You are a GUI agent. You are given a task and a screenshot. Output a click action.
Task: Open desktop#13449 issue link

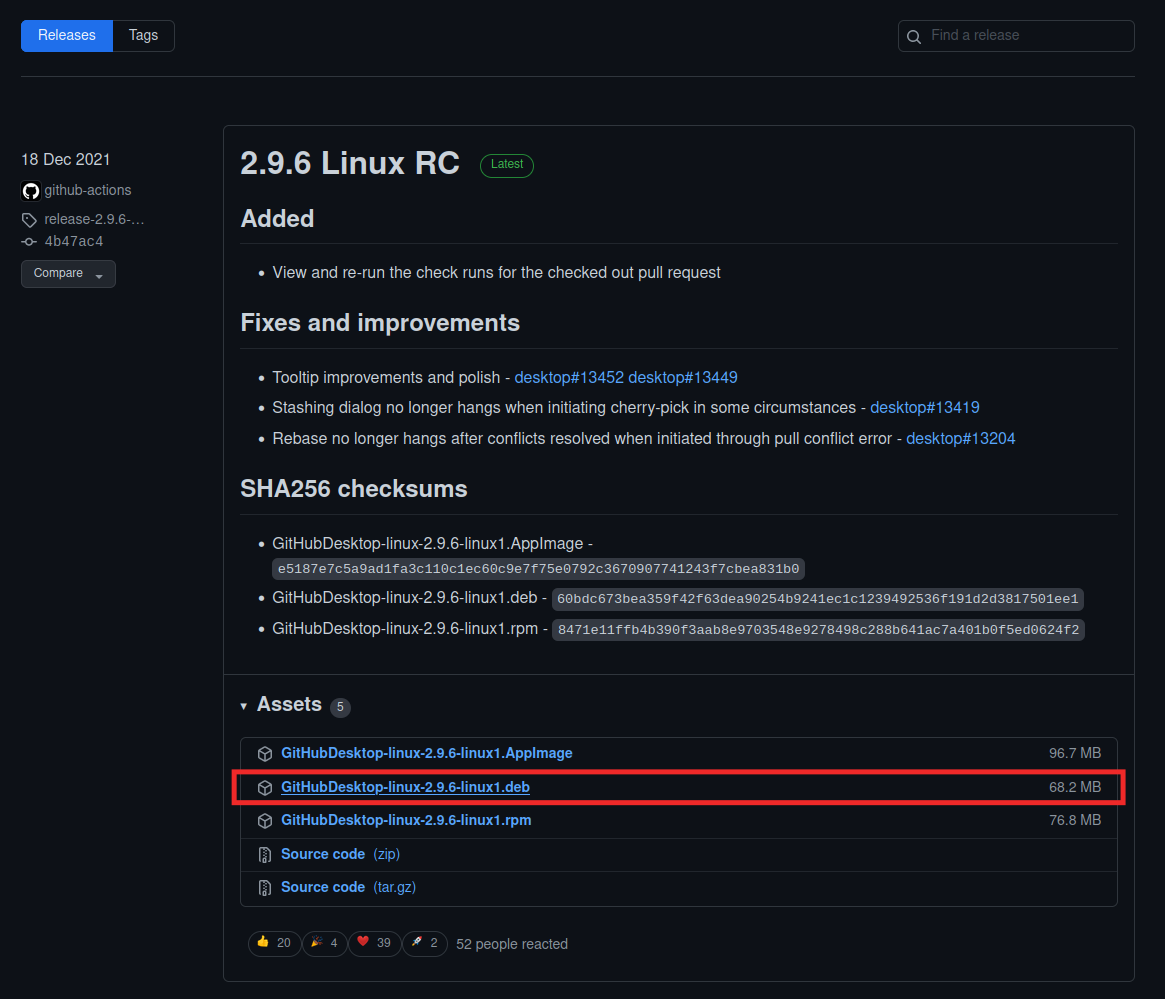point(683,377)
